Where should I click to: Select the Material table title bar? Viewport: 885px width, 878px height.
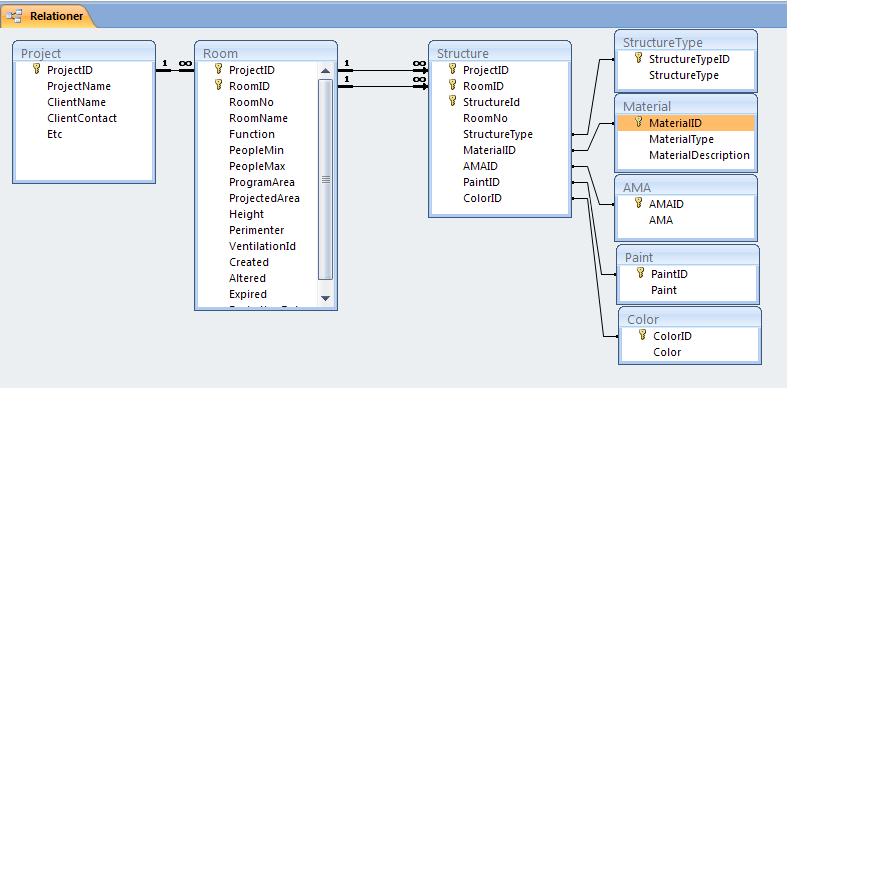click(x=686, y=106)
